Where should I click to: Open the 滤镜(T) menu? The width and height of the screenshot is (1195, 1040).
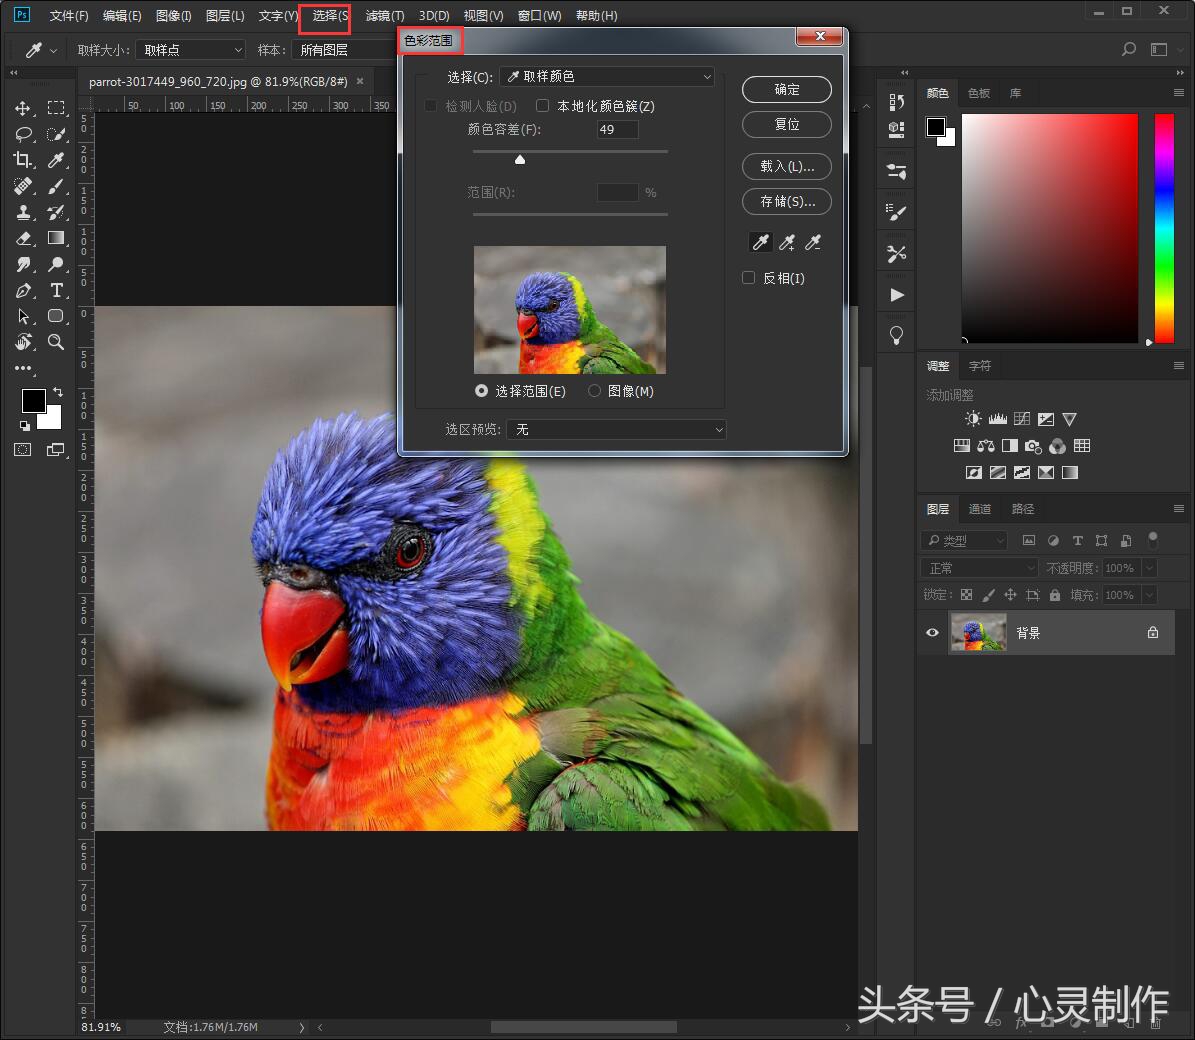[x=384, y=16]
